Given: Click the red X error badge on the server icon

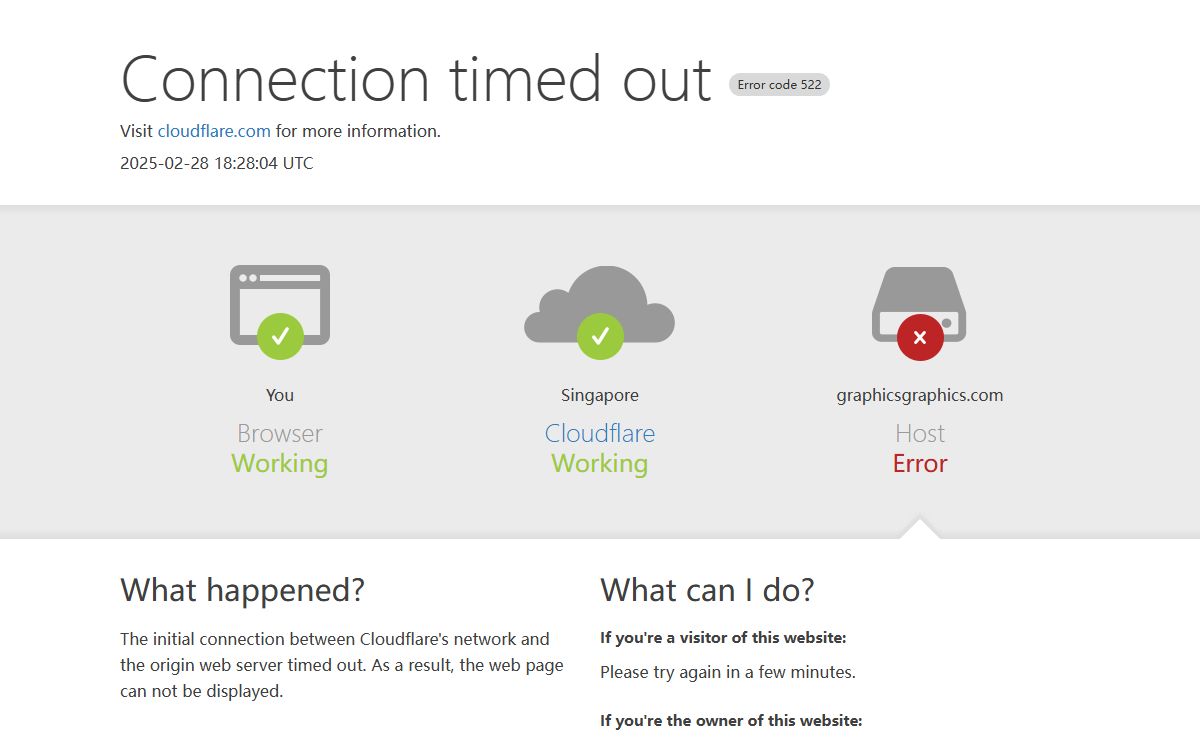Looking at the screenshot, I should [920, 336].
